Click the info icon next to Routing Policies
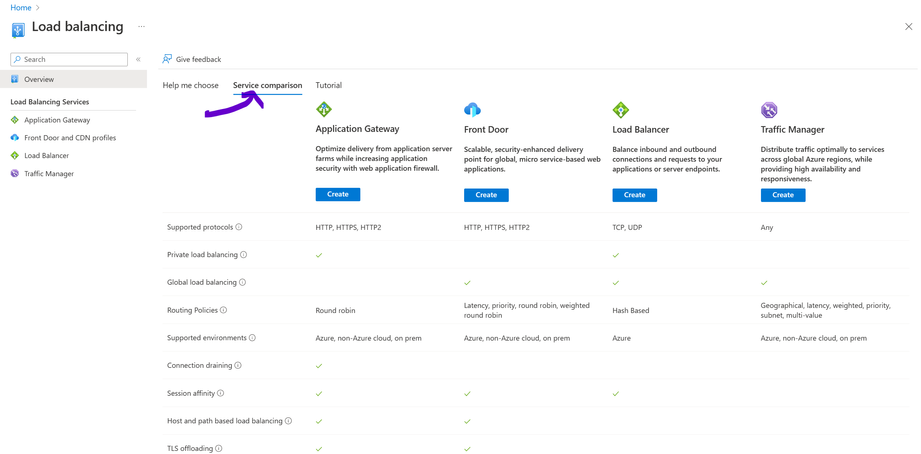 [224, 310]
